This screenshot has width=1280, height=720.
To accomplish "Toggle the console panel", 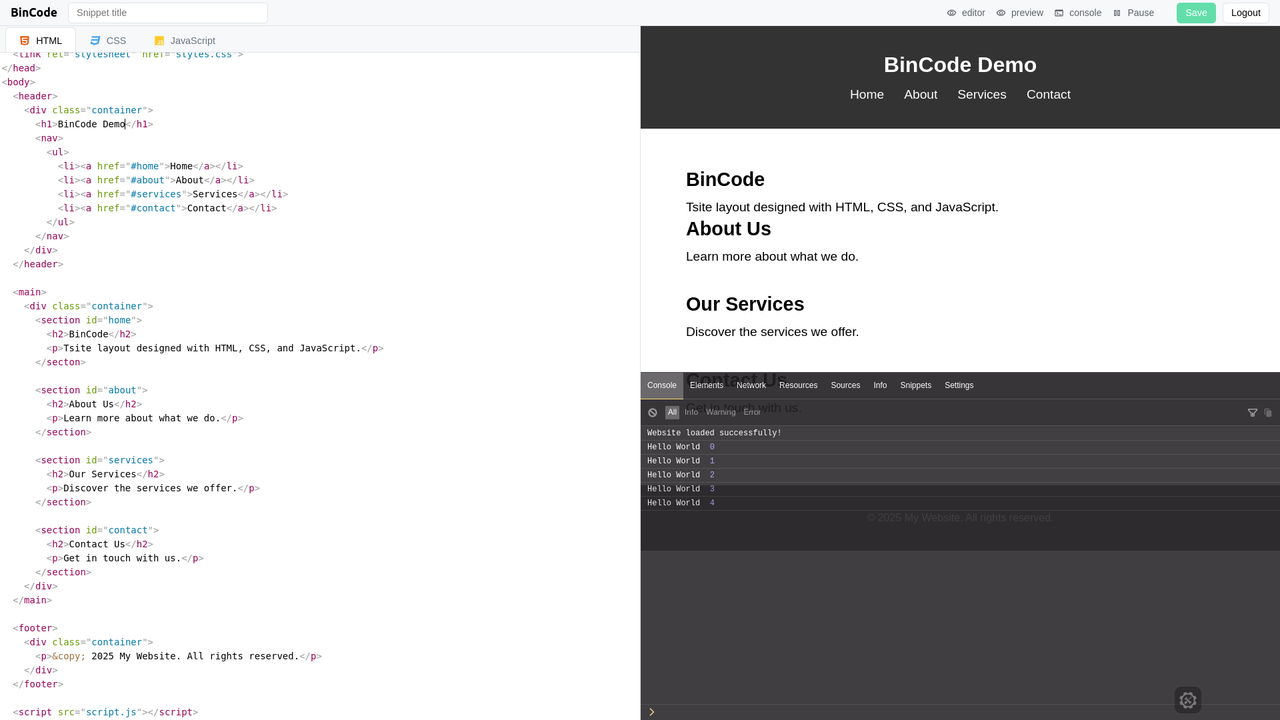I will tap(1077, 13).
